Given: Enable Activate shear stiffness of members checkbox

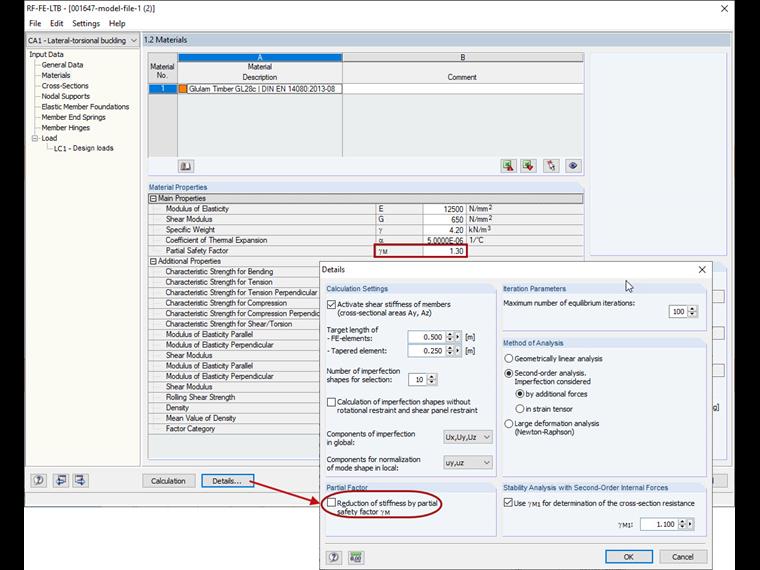Looking at the screenshot, I should pyautogui.click(x=332, y=304).
